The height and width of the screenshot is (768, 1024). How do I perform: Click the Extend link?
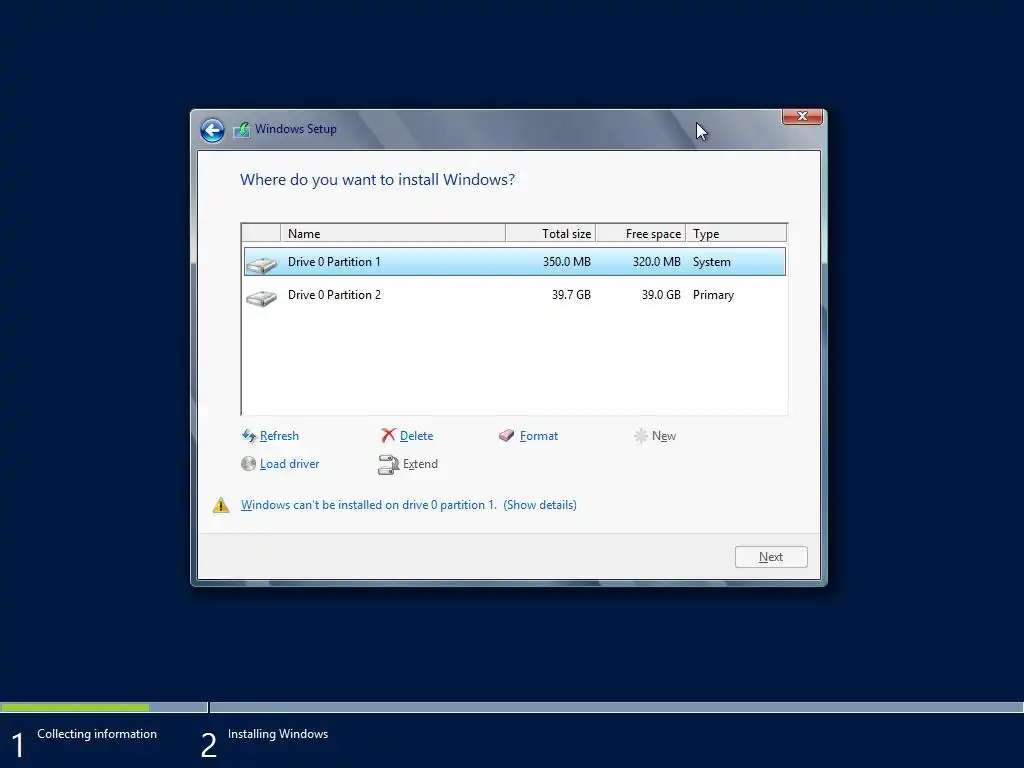point(420,464)
